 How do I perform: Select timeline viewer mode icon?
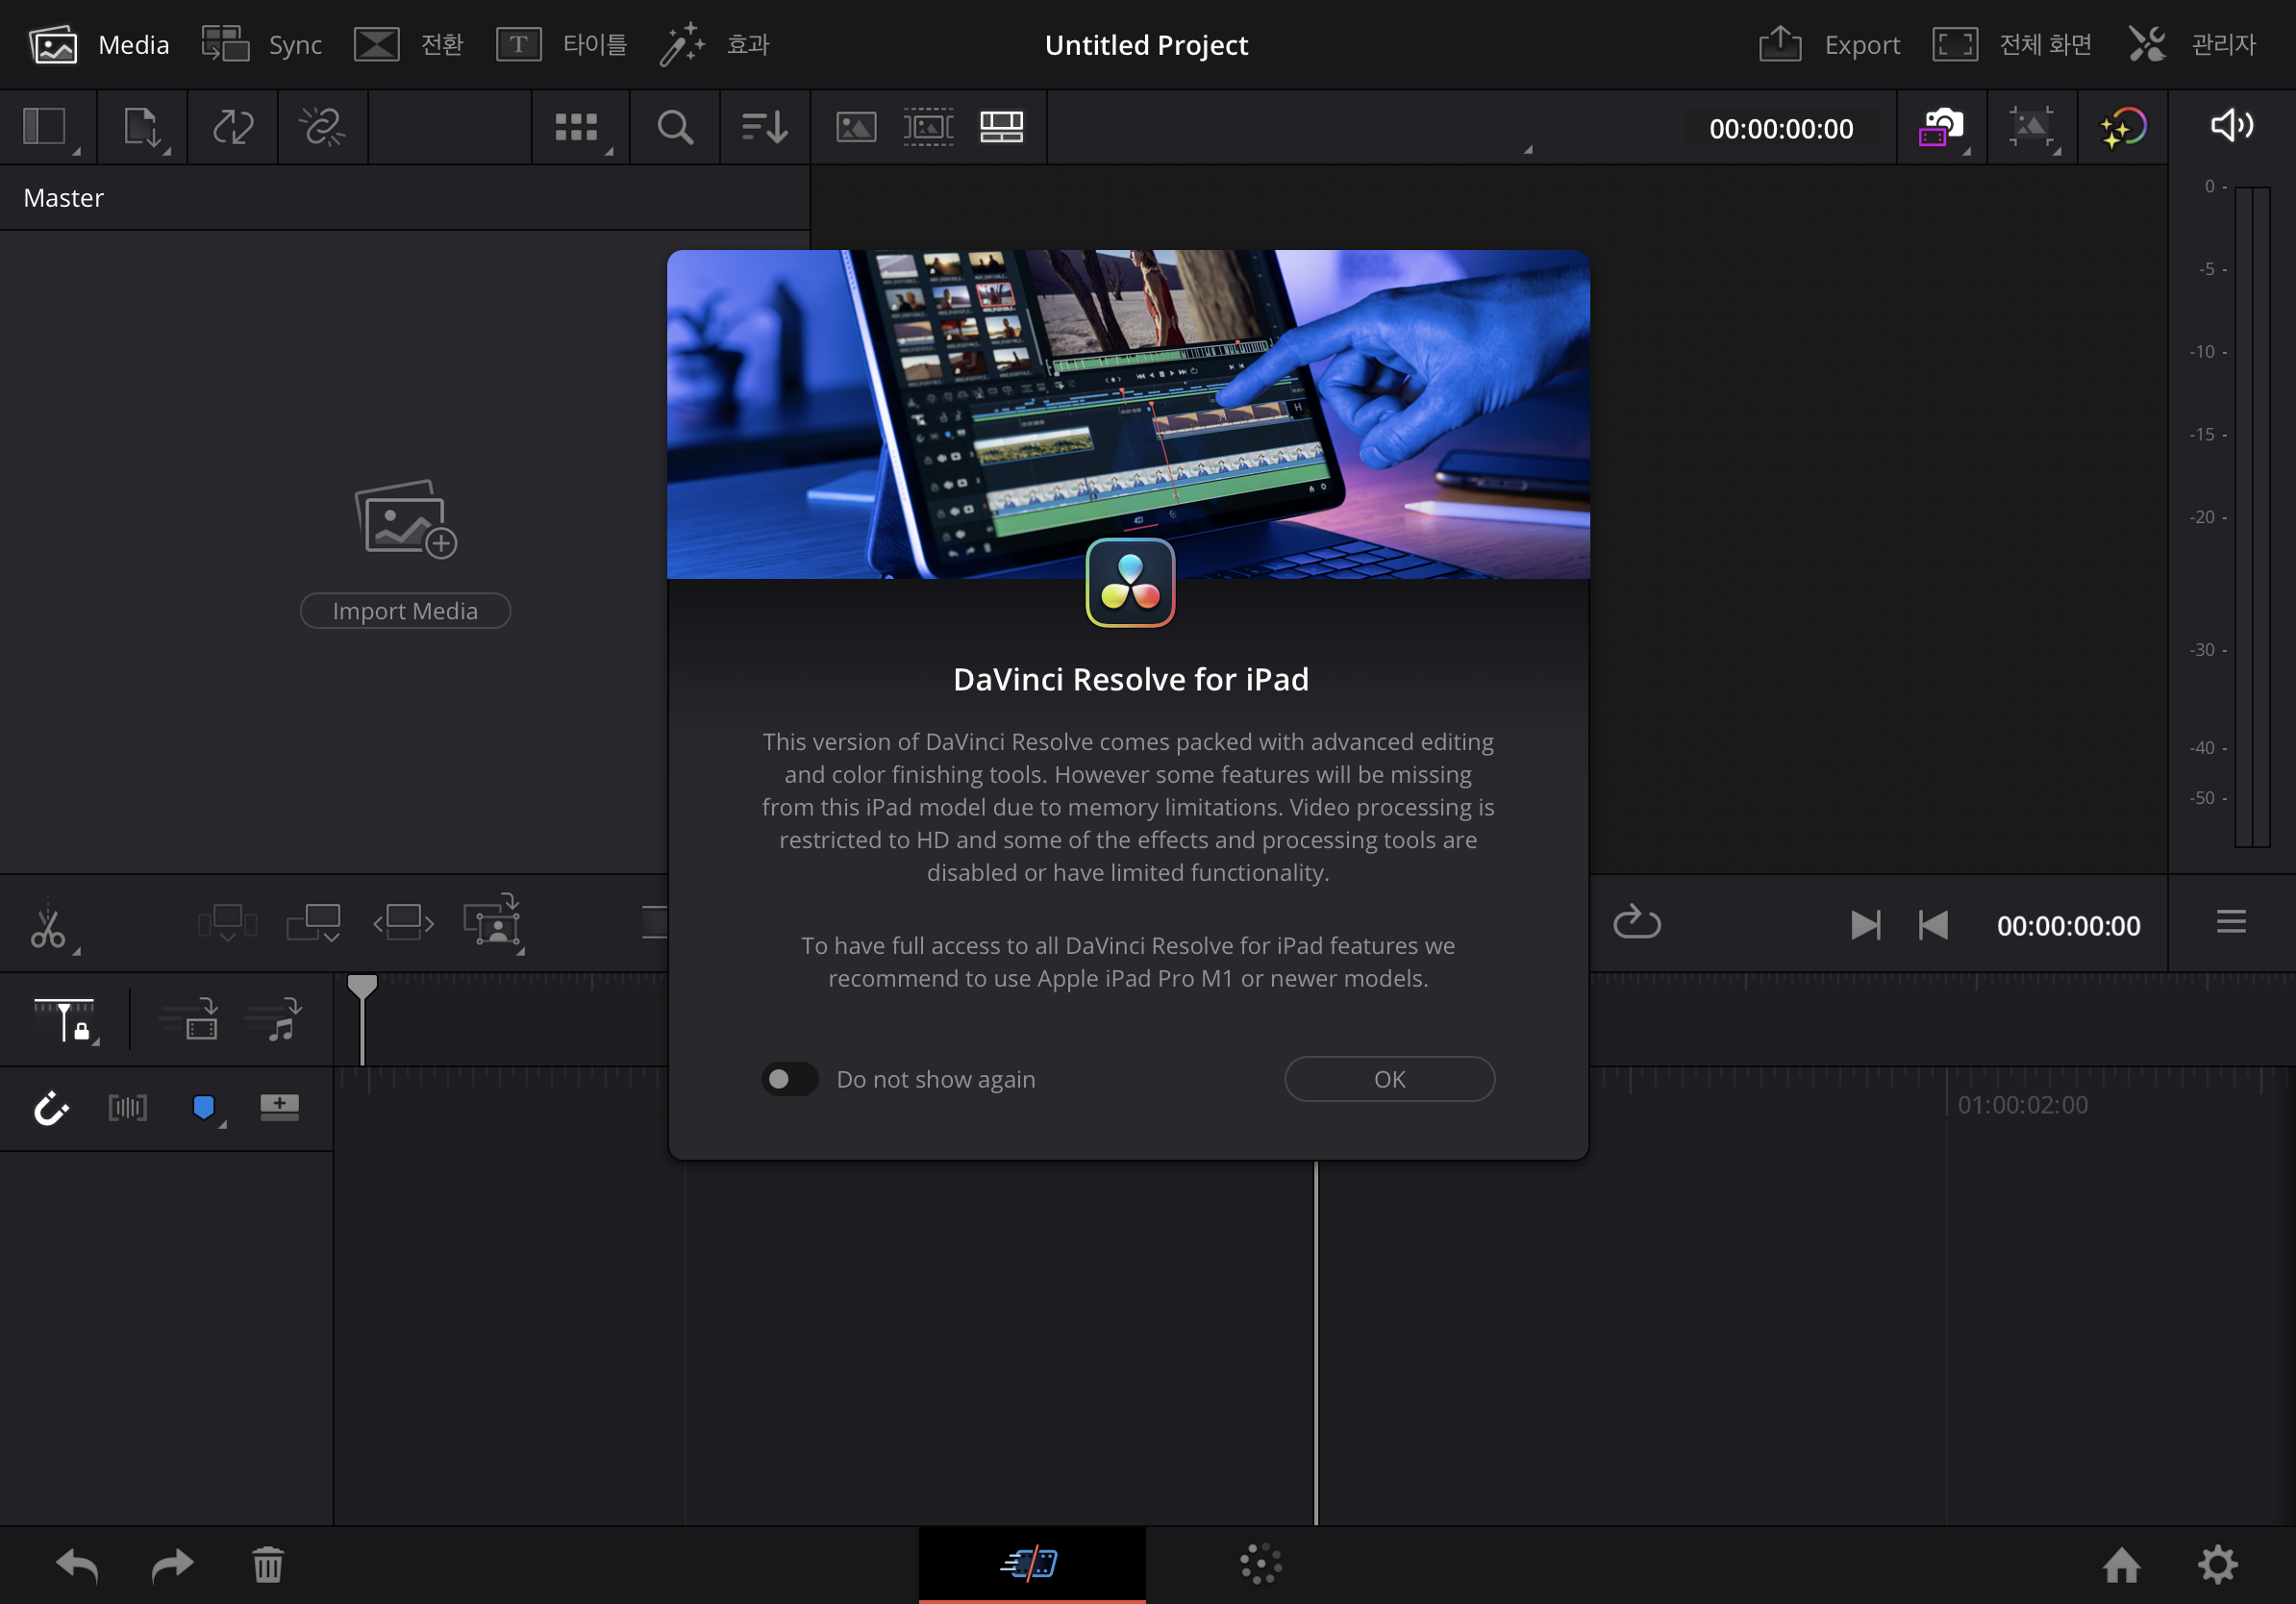[x=1001, y=127]
